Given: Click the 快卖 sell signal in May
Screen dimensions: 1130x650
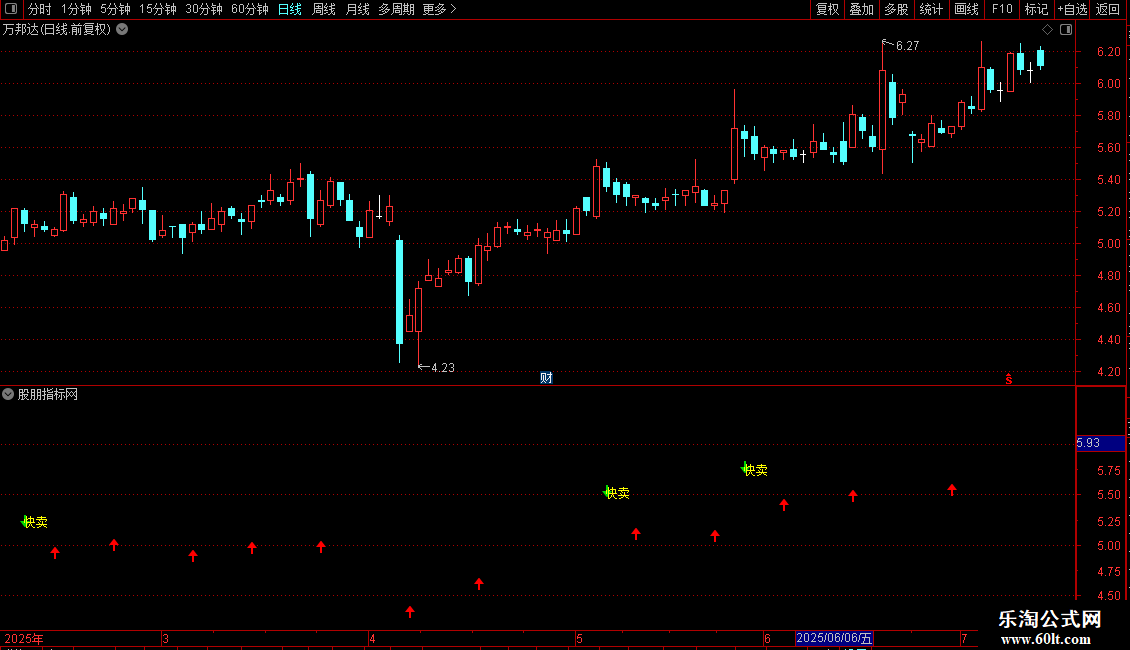Looking at the screenshot, I should (616, 493).
